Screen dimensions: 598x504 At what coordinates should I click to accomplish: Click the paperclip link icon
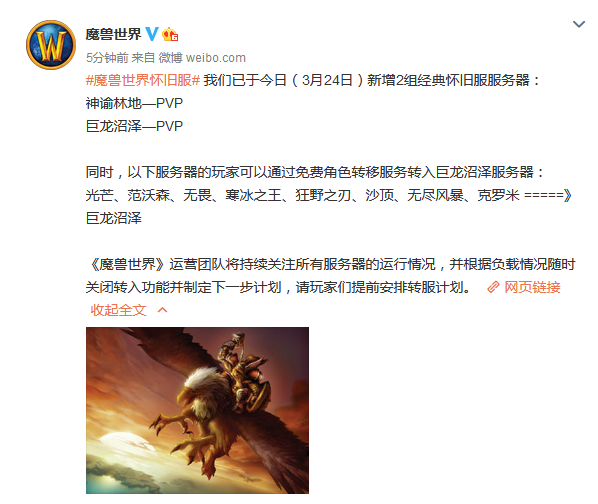pos(493,287)
